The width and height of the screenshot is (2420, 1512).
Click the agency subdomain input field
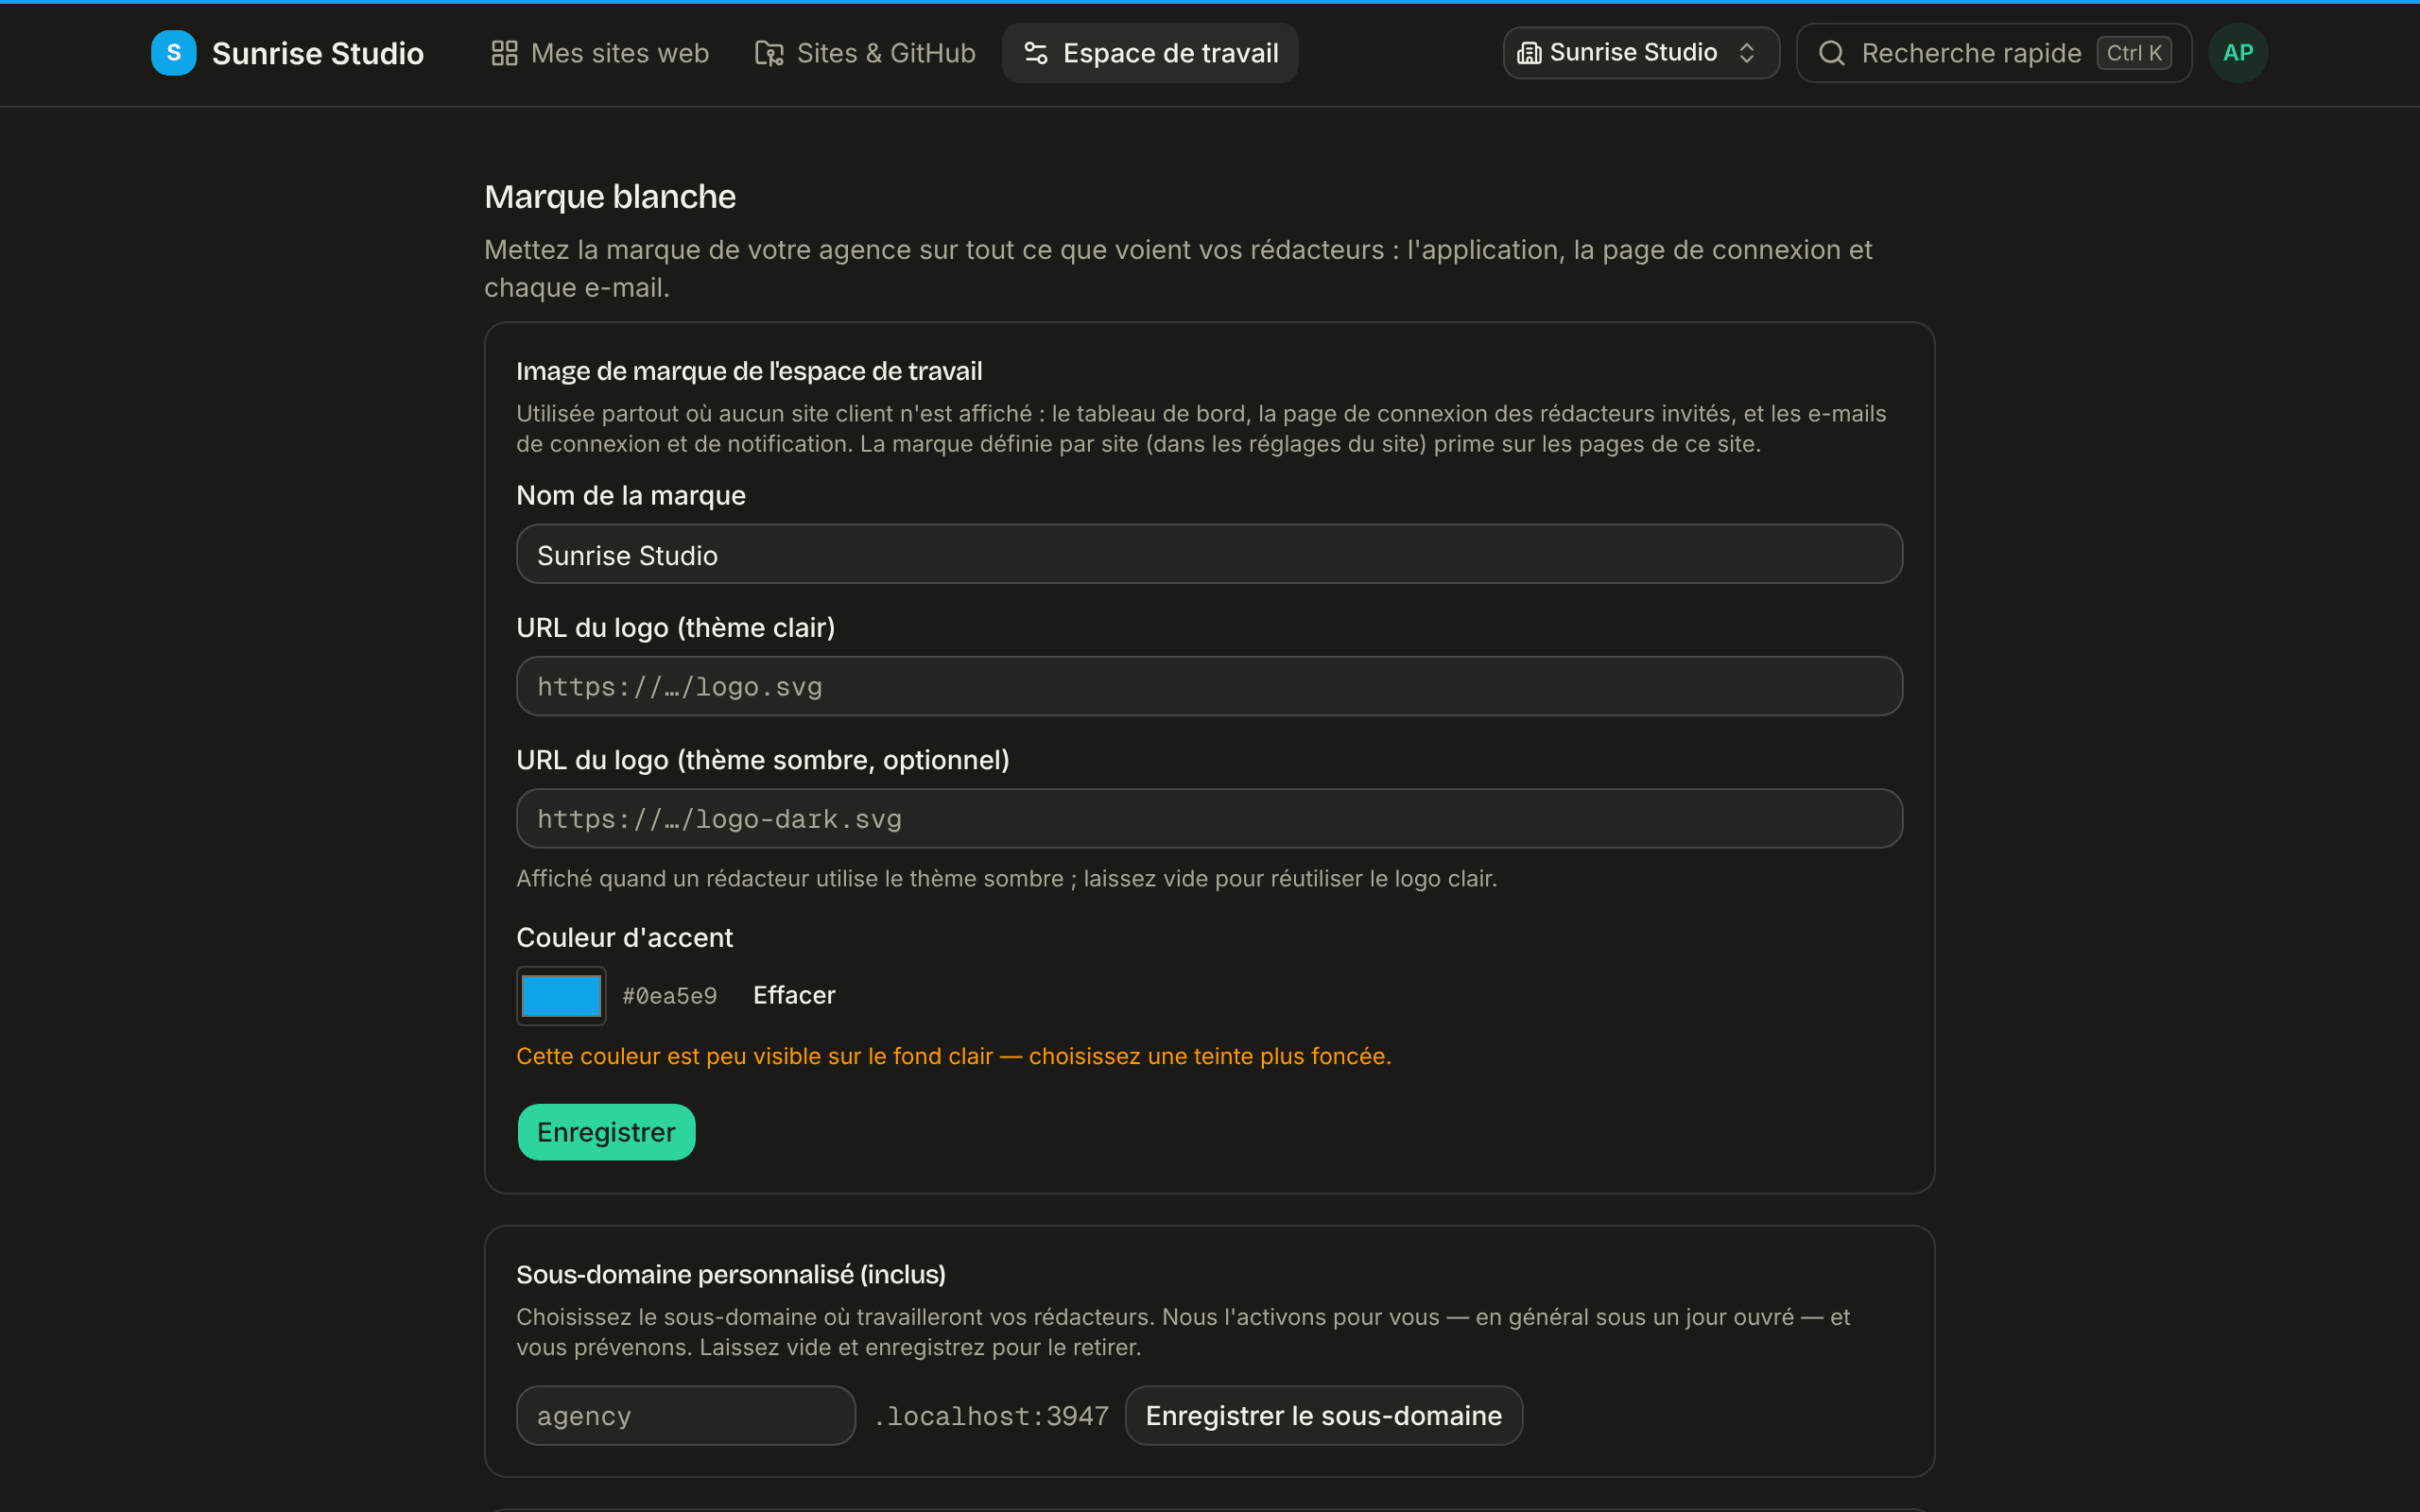point(686,1415)
